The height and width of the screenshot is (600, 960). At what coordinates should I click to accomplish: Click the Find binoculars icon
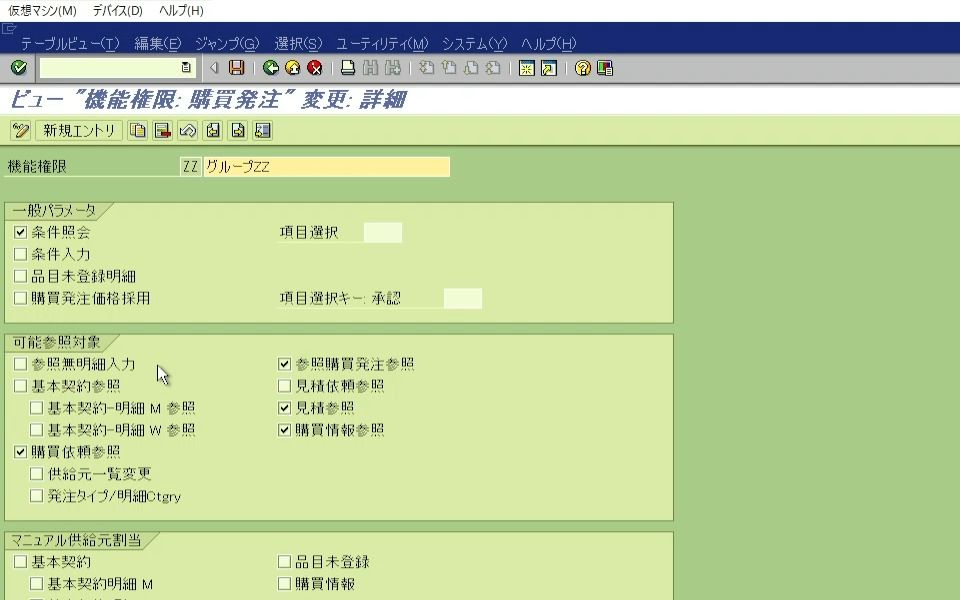pyautogui.click(x=370, y=67)
